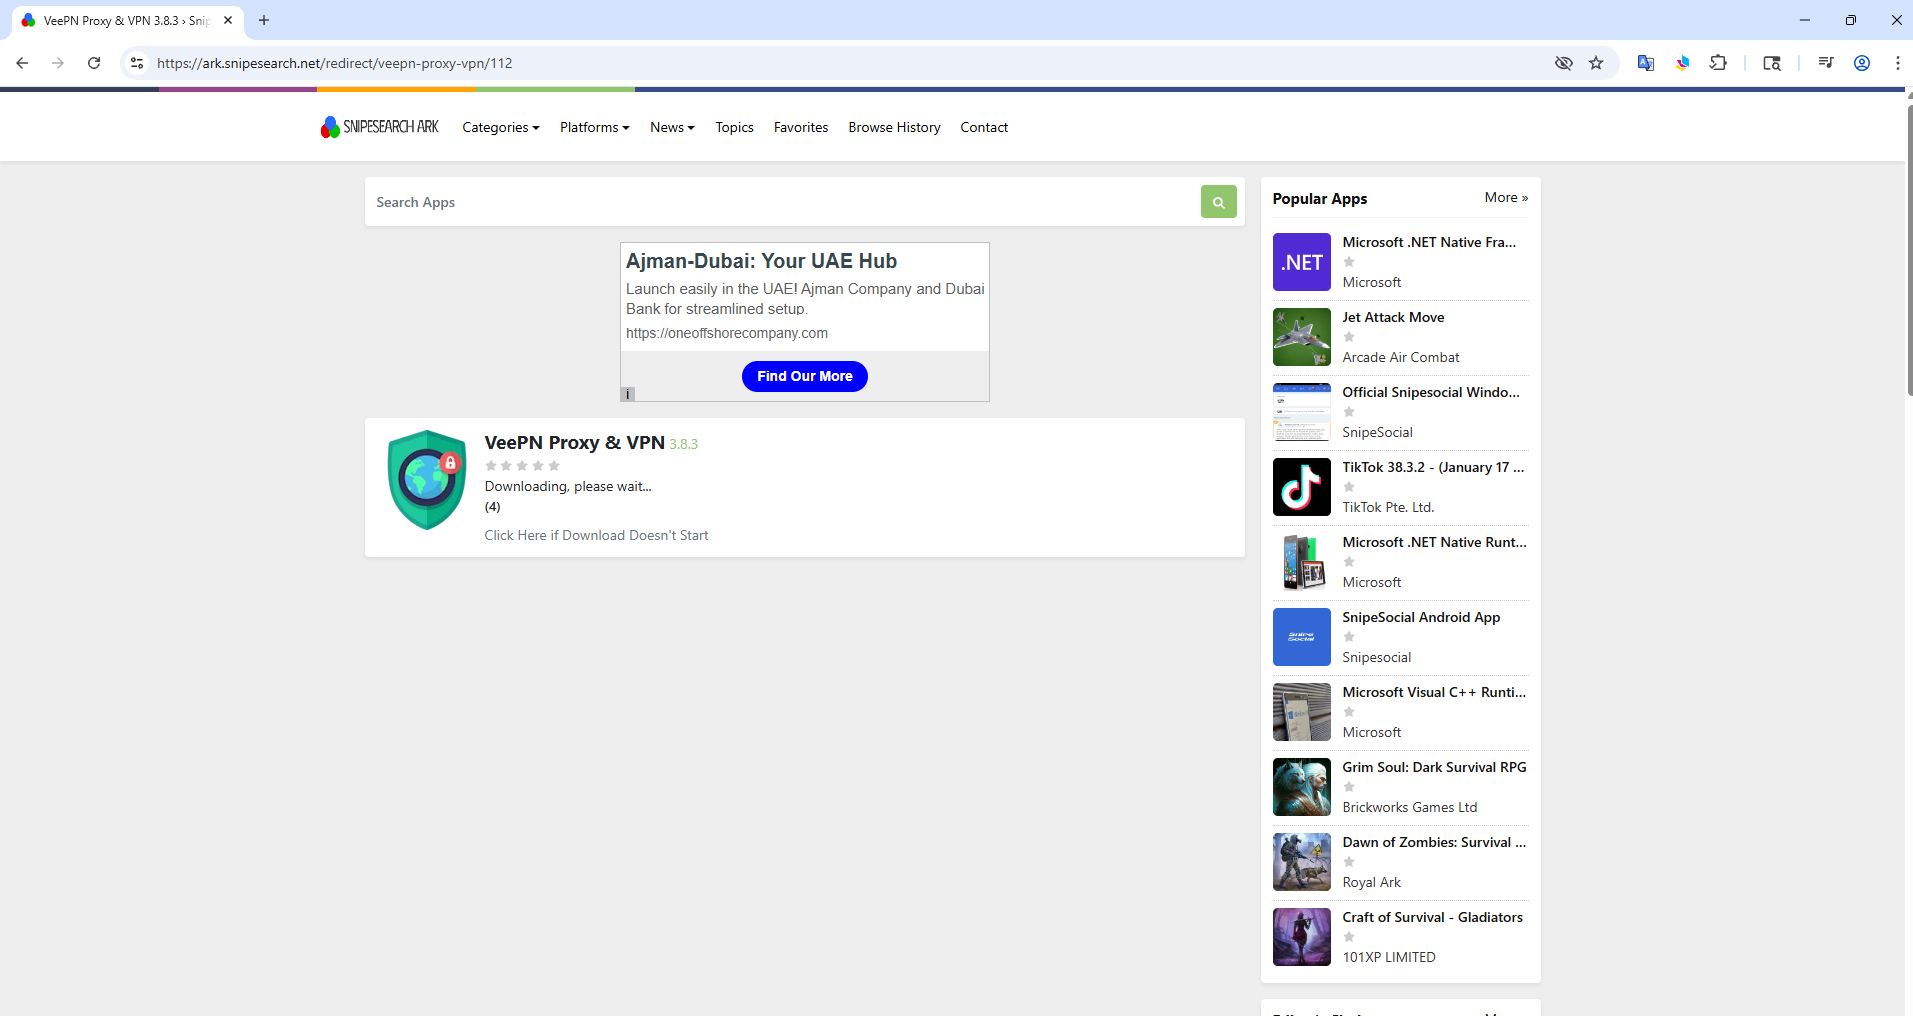1913x1016 pixels.
Task: Click the TikTok app icon
Action: (1301, 487)
